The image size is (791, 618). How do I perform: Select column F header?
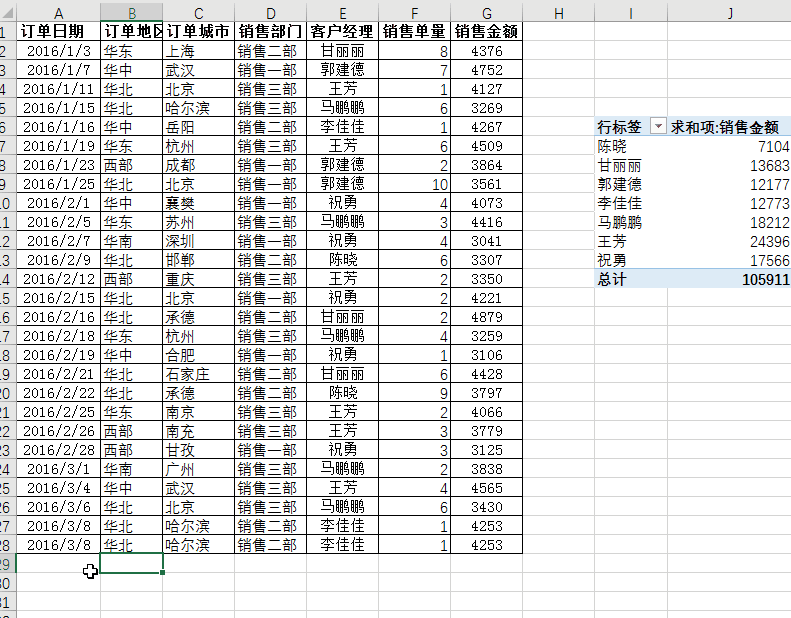(415, 13)
